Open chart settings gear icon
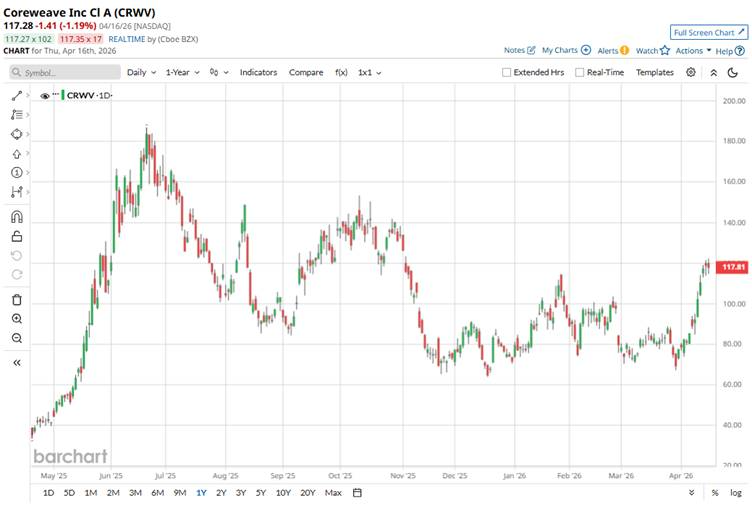The height and width of the screenshot is (513, 752). click(x=691, y=72)
